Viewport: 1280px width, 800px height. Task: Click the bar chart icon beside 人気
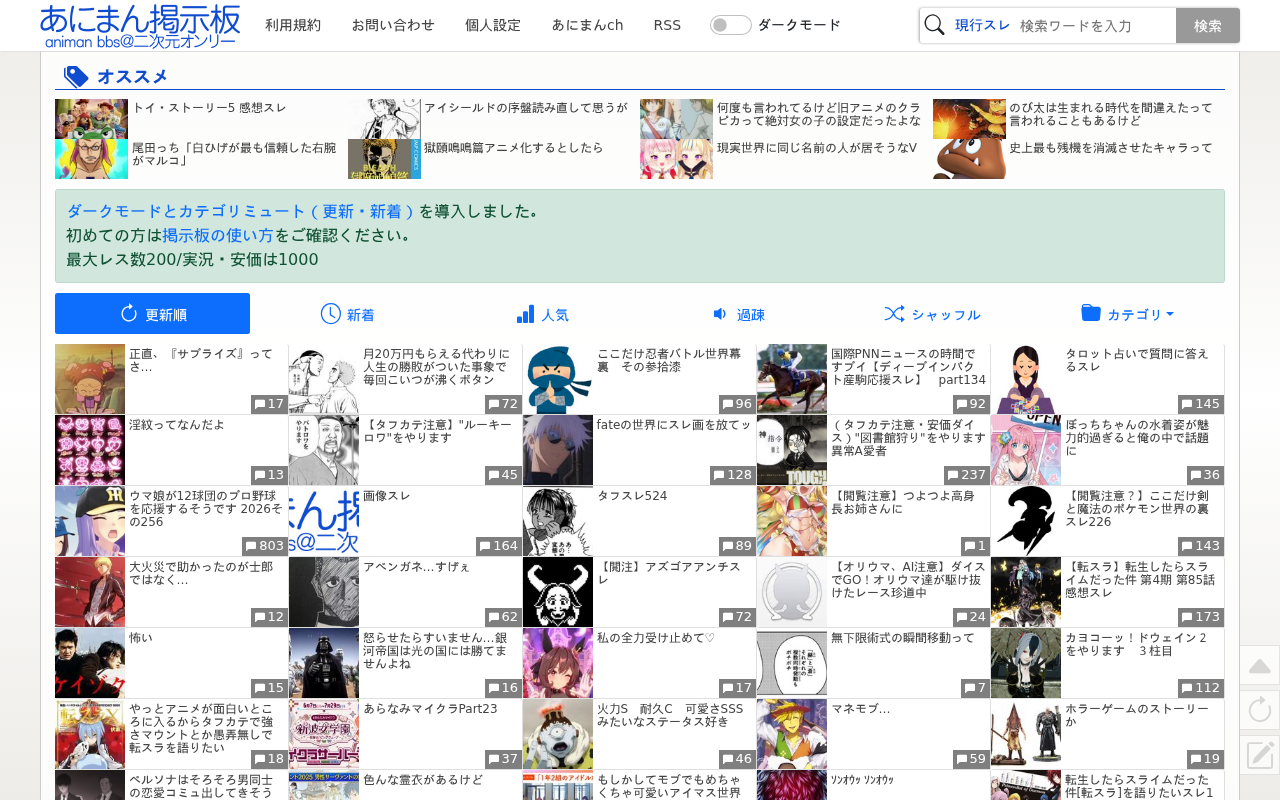coord(525,313)
